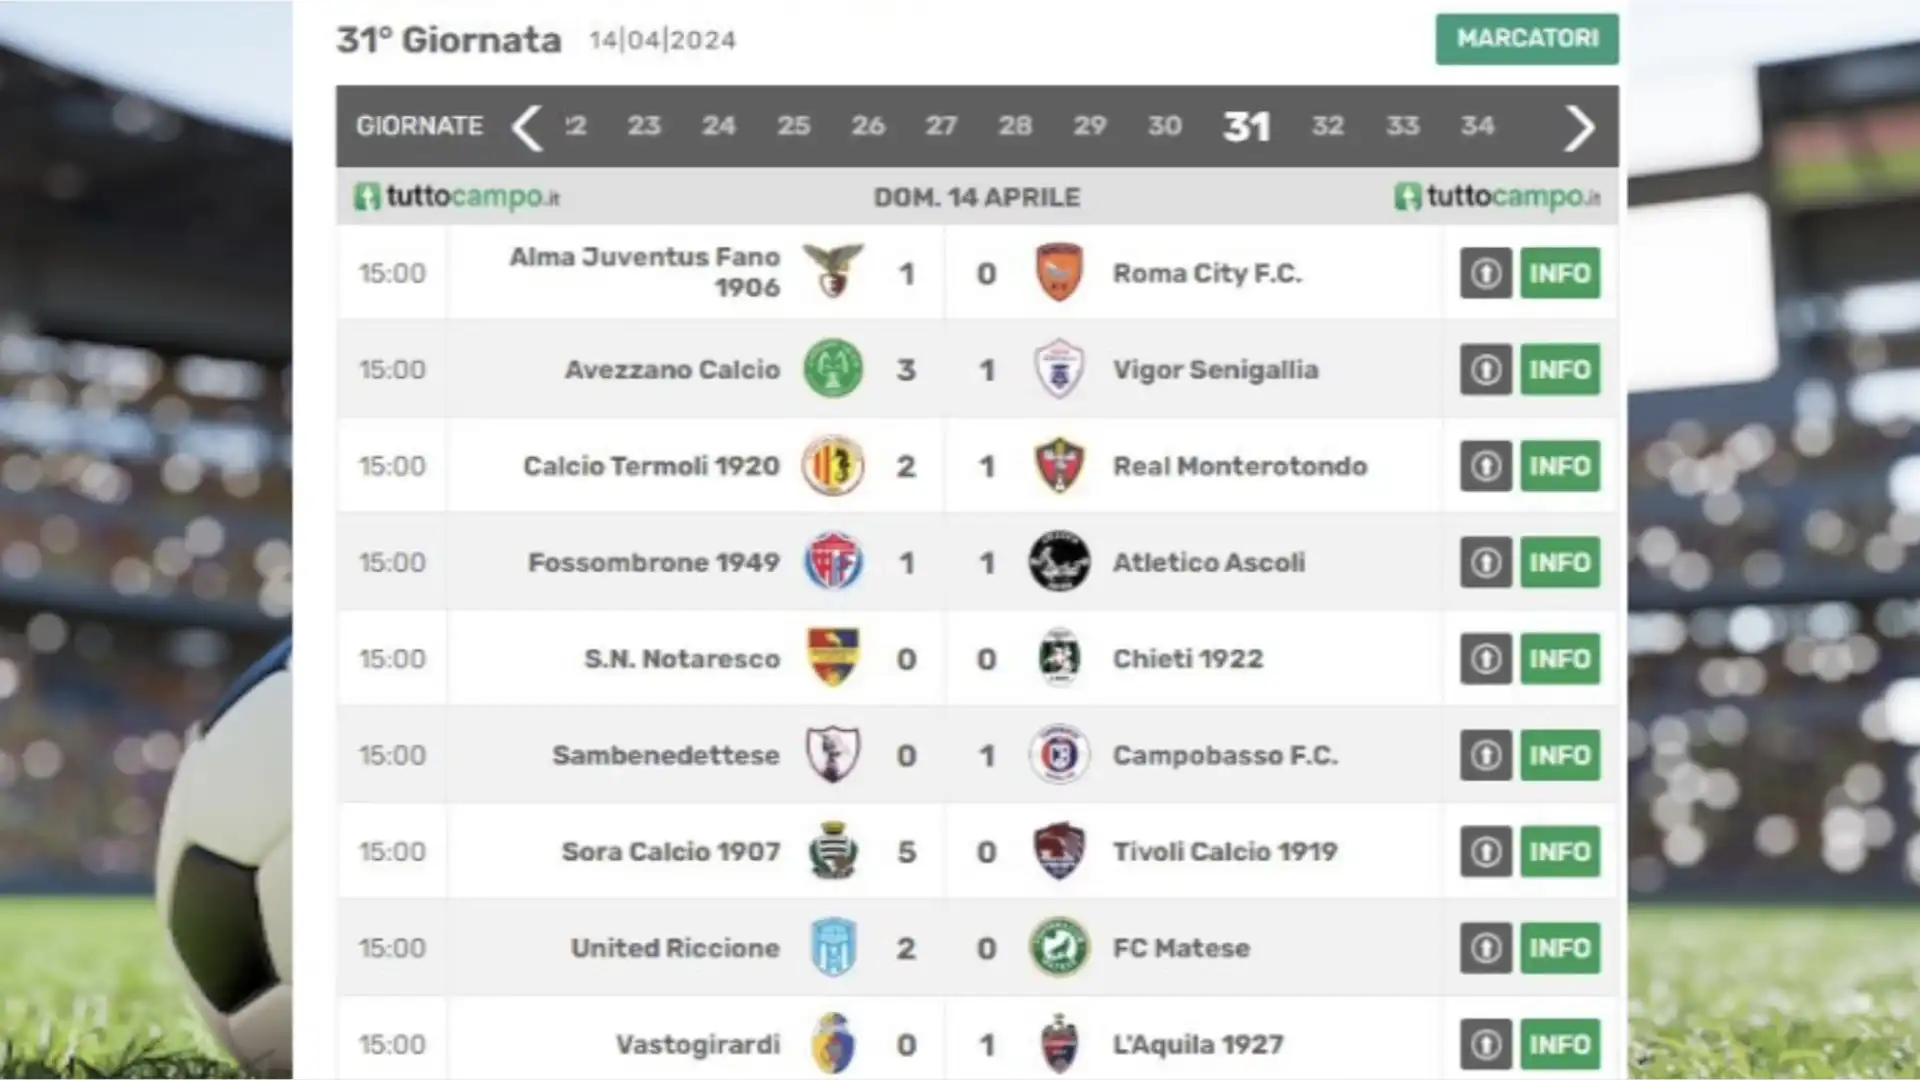Select giornata 30 in the round bar
Image resolution: width=1920 pixels, height=1080 pixels.
[x=1164, y=126]
